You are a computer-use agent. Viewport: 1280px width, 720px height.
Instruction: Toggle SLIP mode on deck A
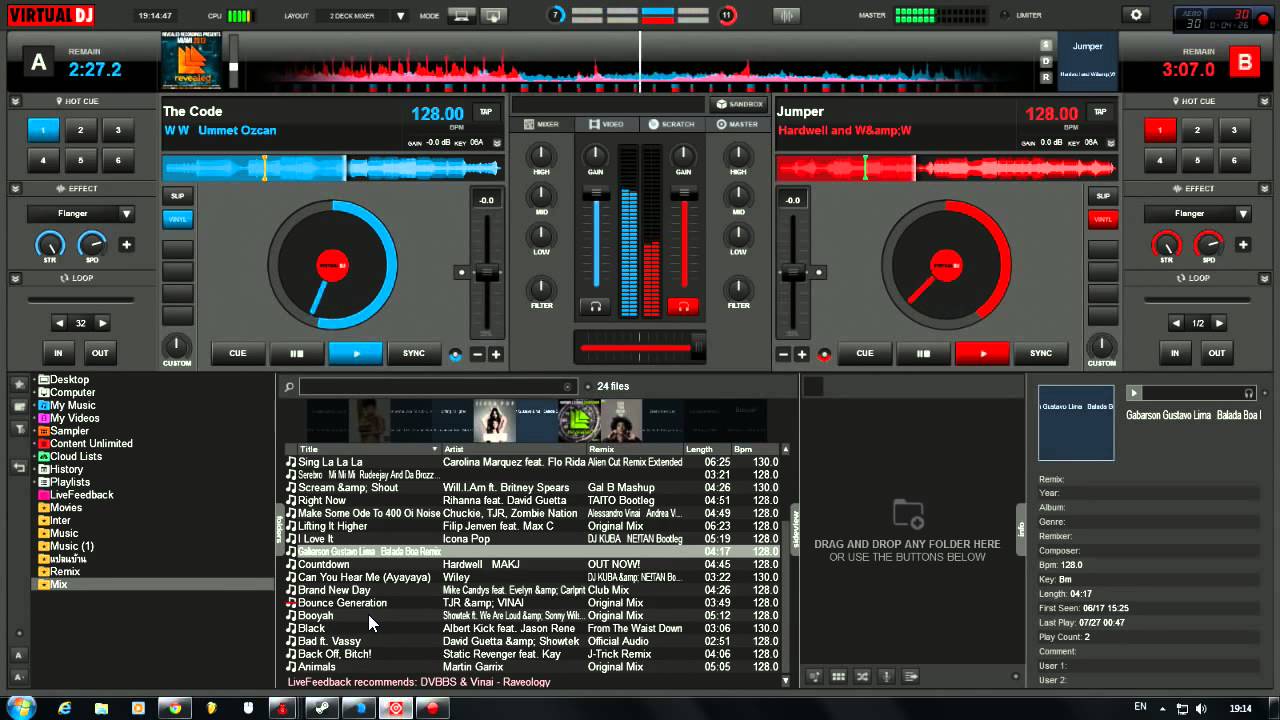pos(178,196)
